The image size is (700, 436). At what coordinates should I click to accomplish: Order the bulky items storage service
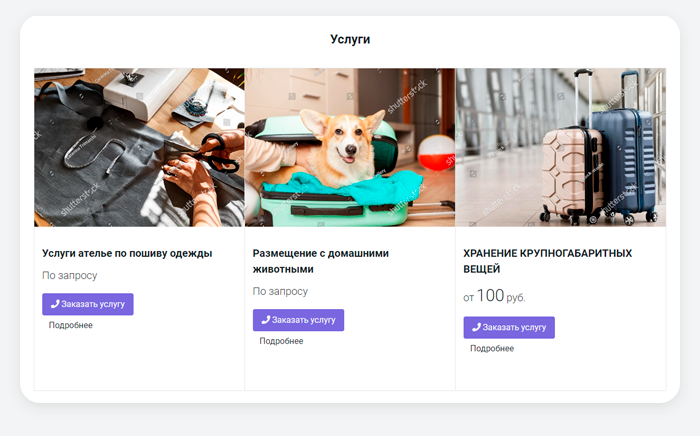coord(509,328)
